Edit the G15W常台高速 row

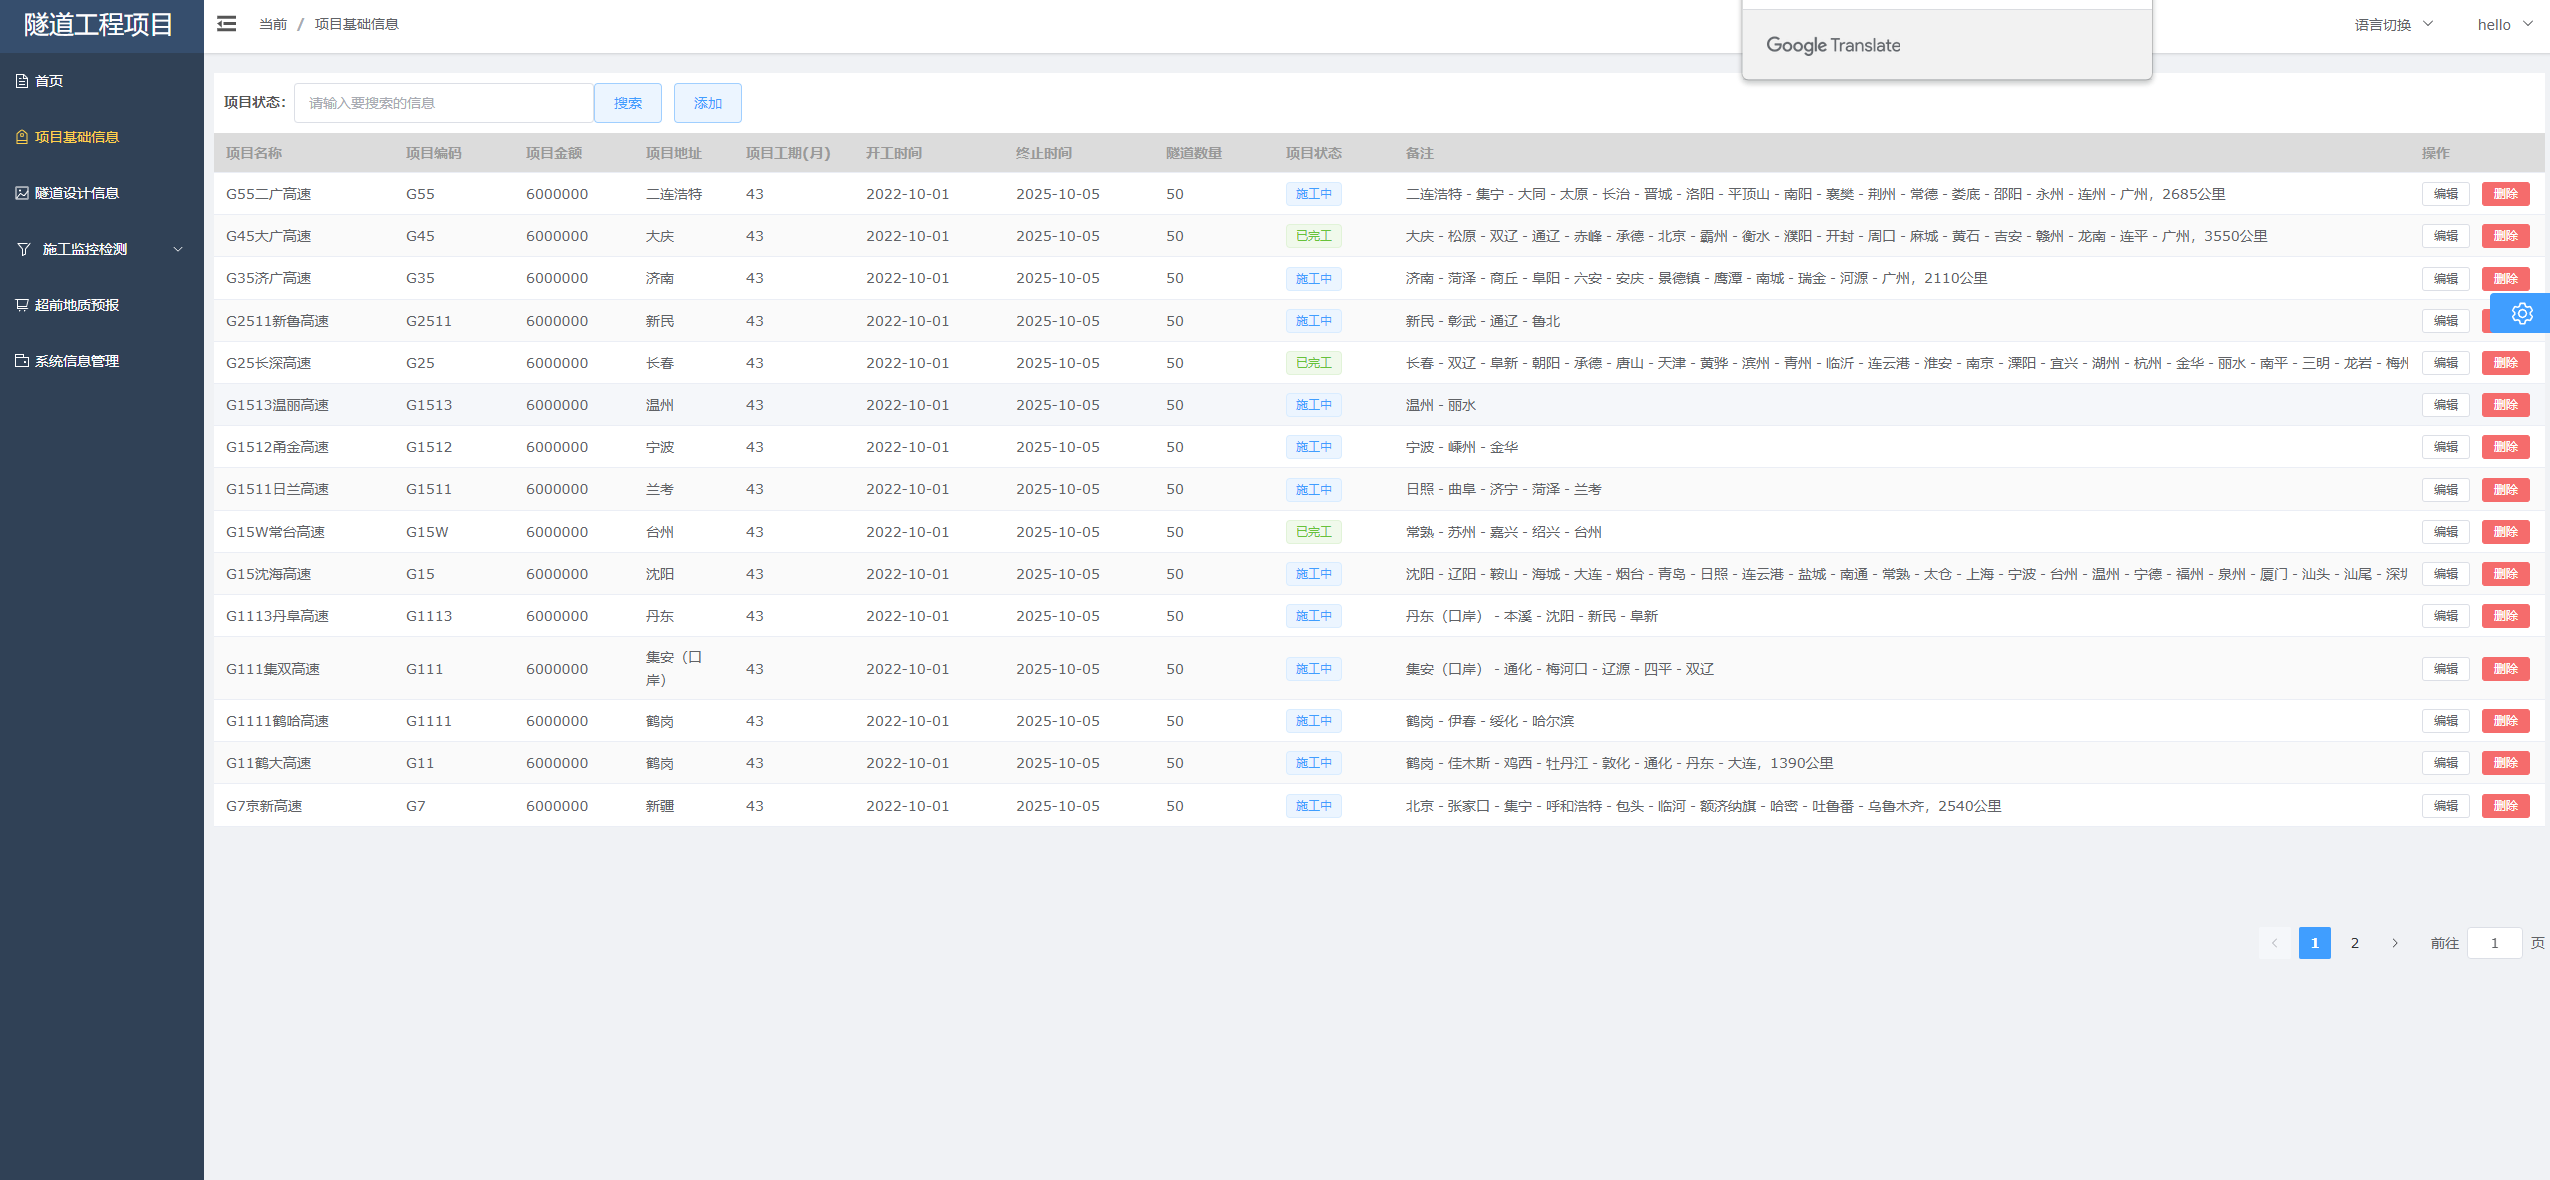(2446, 532)
